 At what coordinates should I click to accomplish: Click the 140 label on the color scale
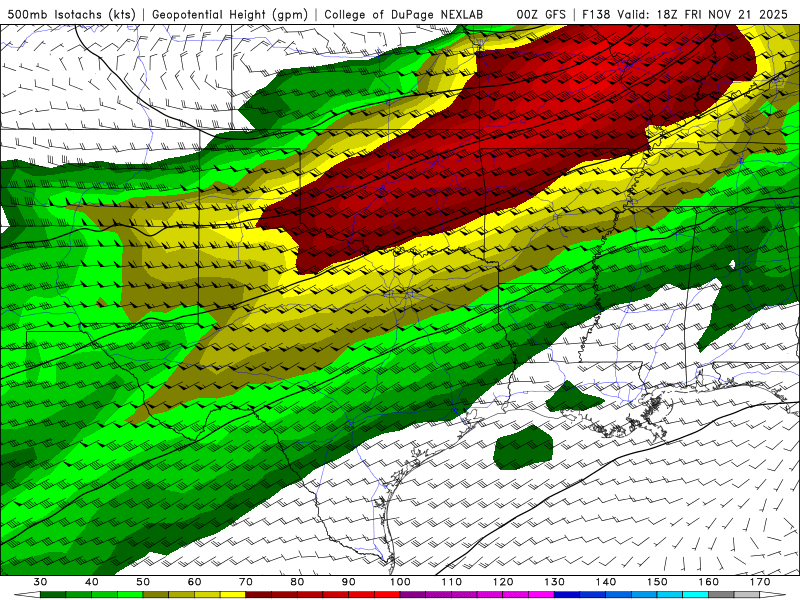(x=606, y=582)
